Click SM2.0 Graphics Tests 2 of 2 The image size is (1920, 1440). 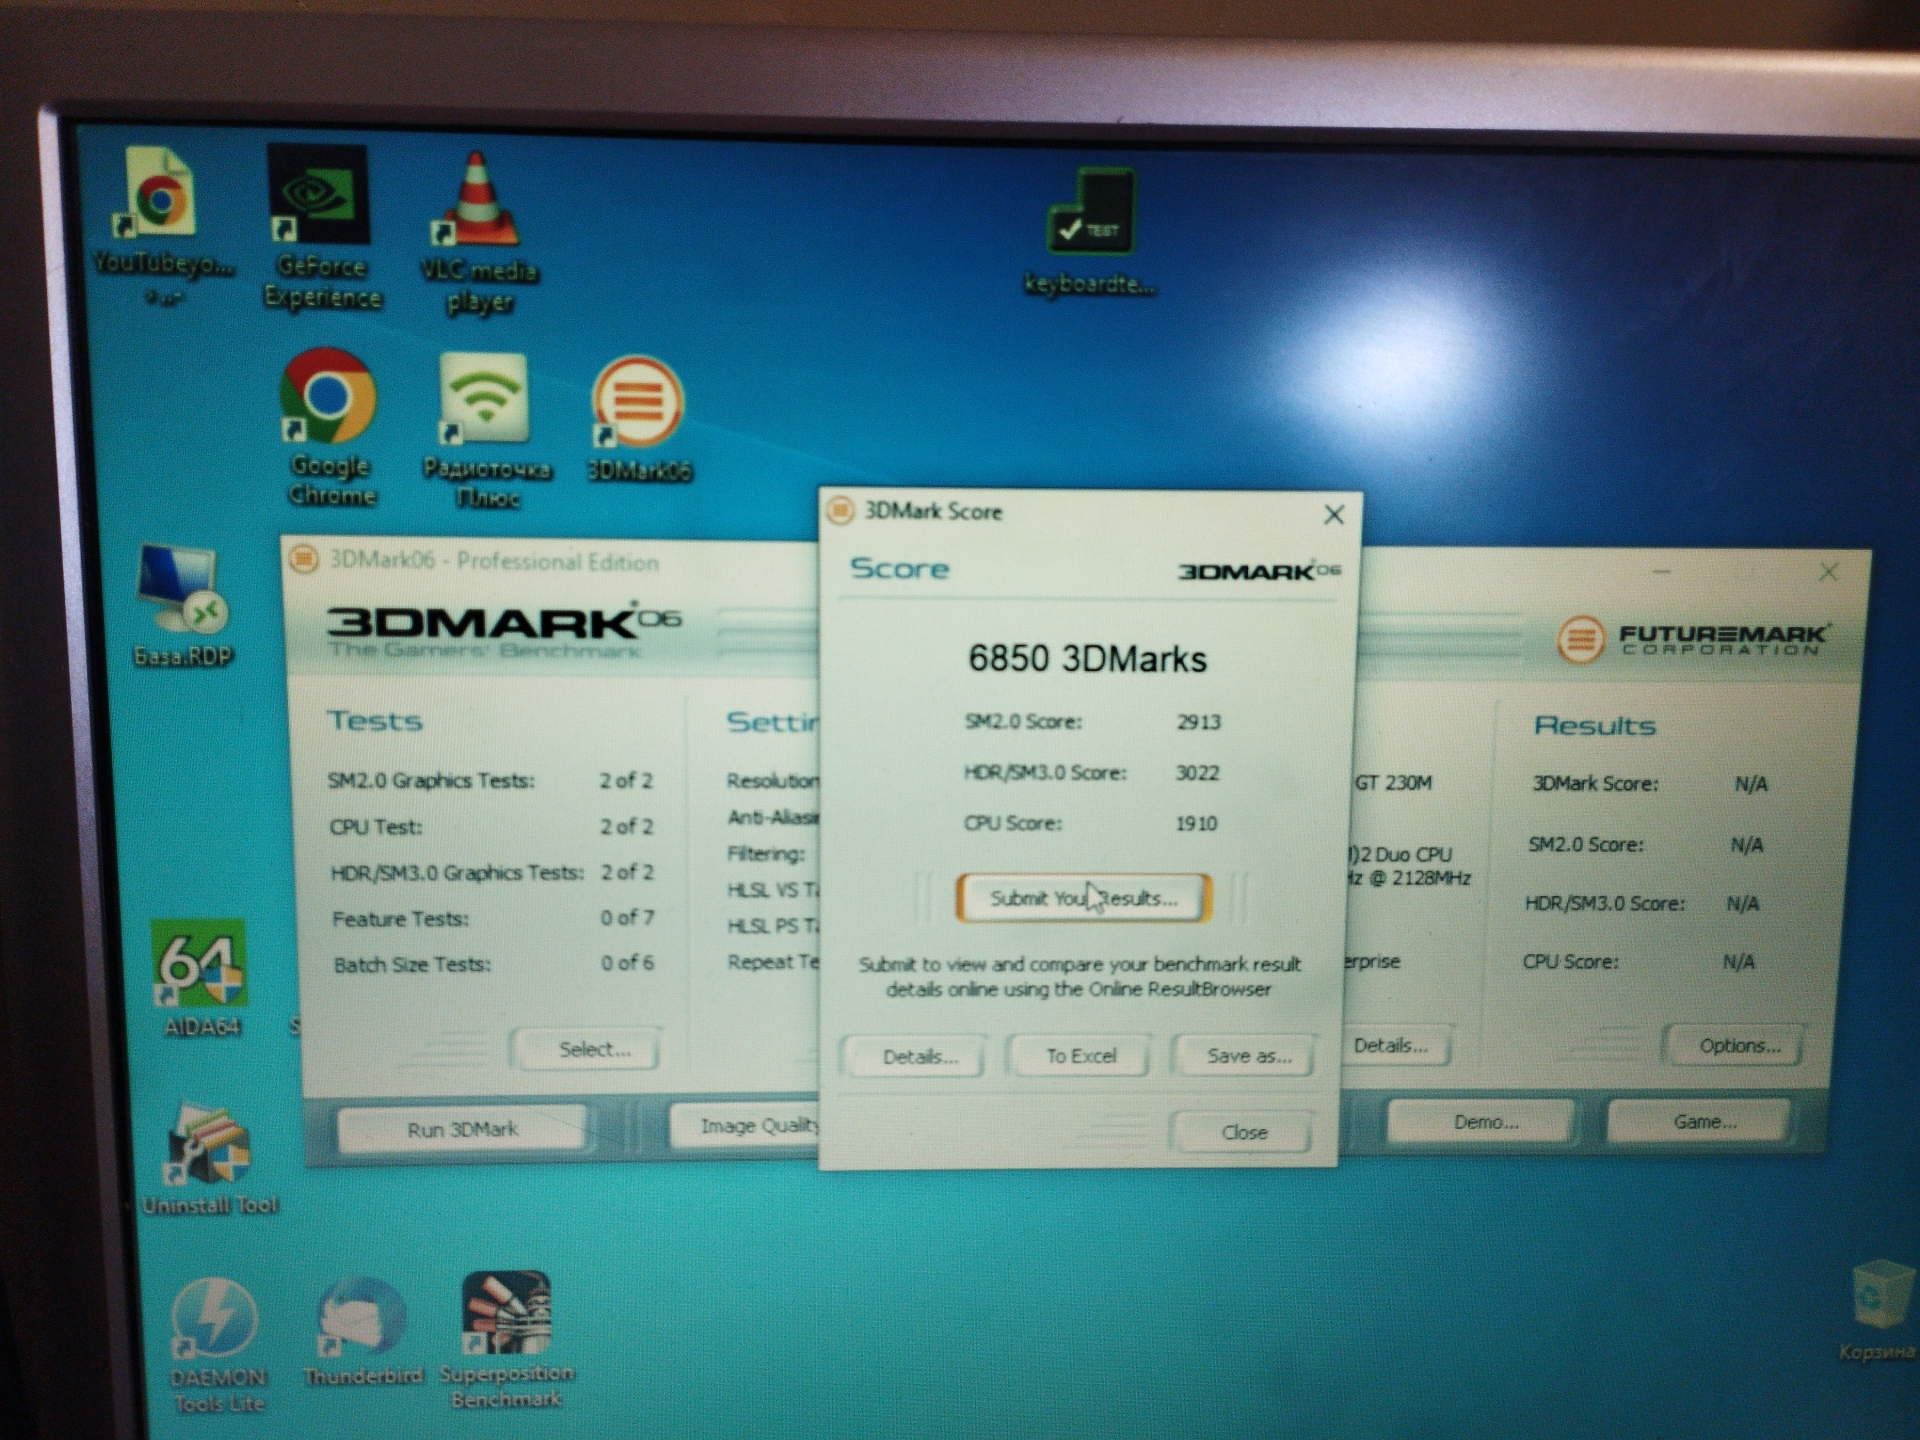pyautogui.click(x=625, y=780)
